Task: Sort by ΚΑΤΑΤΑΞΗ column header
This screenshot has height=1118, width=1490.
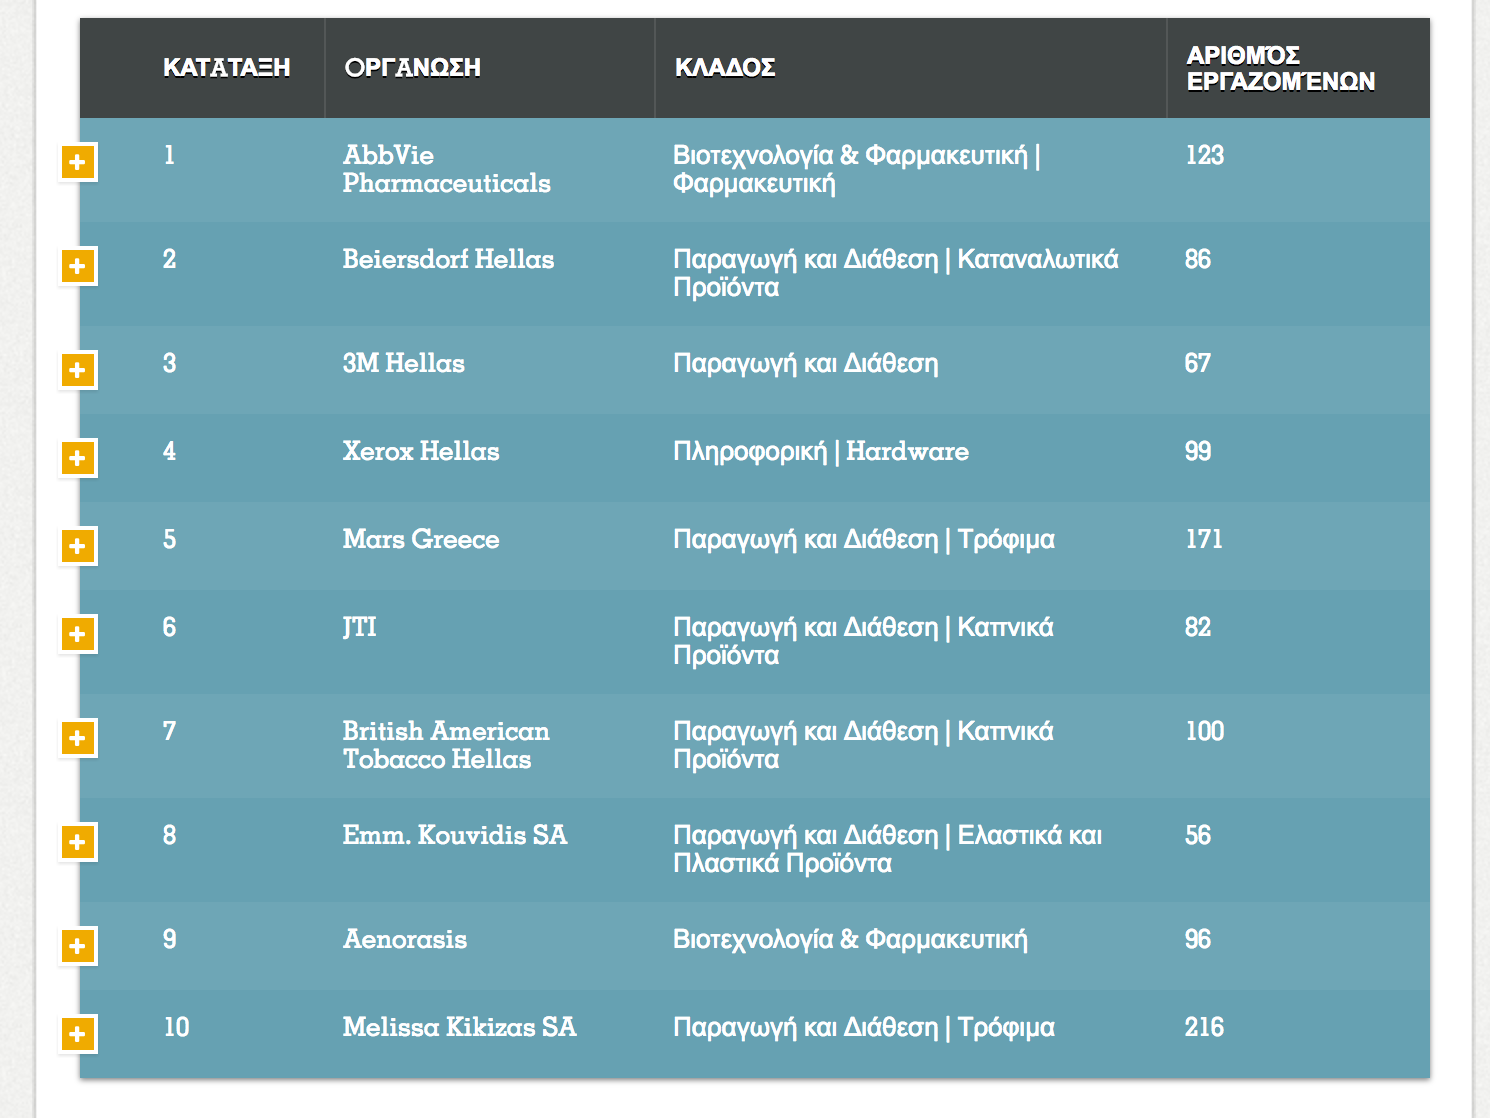Action: pyautogui.click(x=226, y=68)
